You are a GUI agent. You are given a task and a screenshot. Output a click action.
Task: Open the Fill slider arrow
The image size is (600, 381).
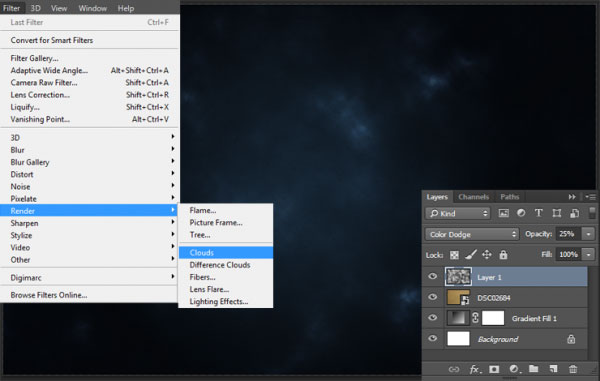coord(589,254)
